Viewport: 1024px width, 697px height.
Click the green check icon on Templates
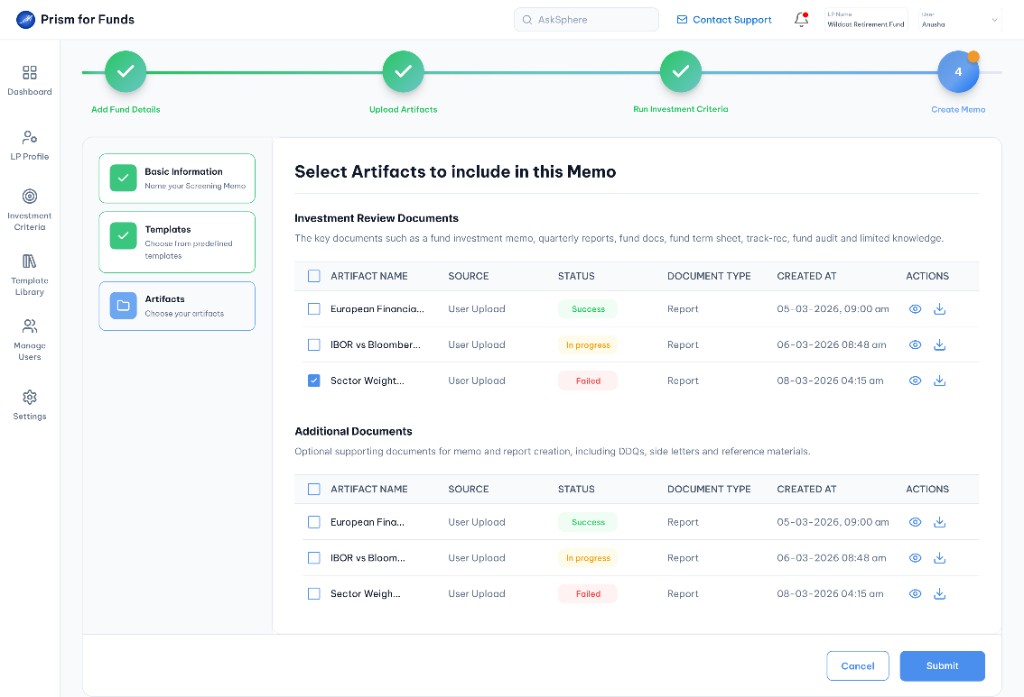(x=123, y=236)
